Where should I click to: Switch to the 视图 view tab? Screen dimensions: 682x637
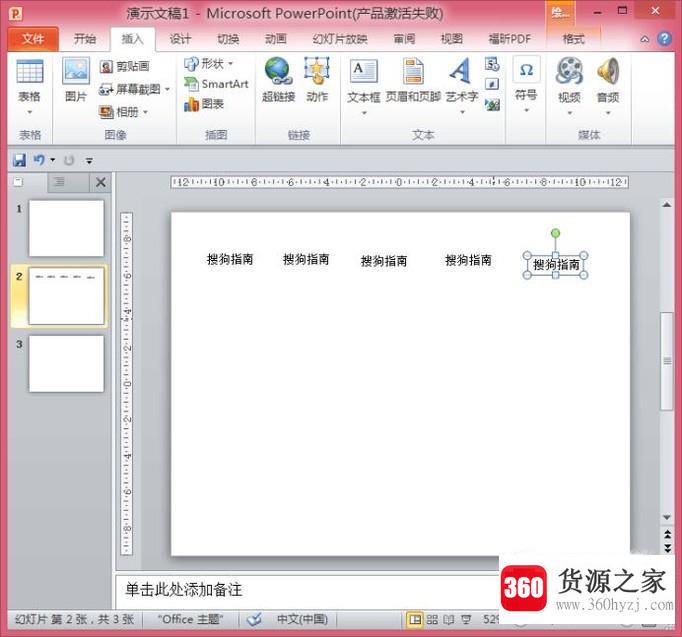coord(451,39)
